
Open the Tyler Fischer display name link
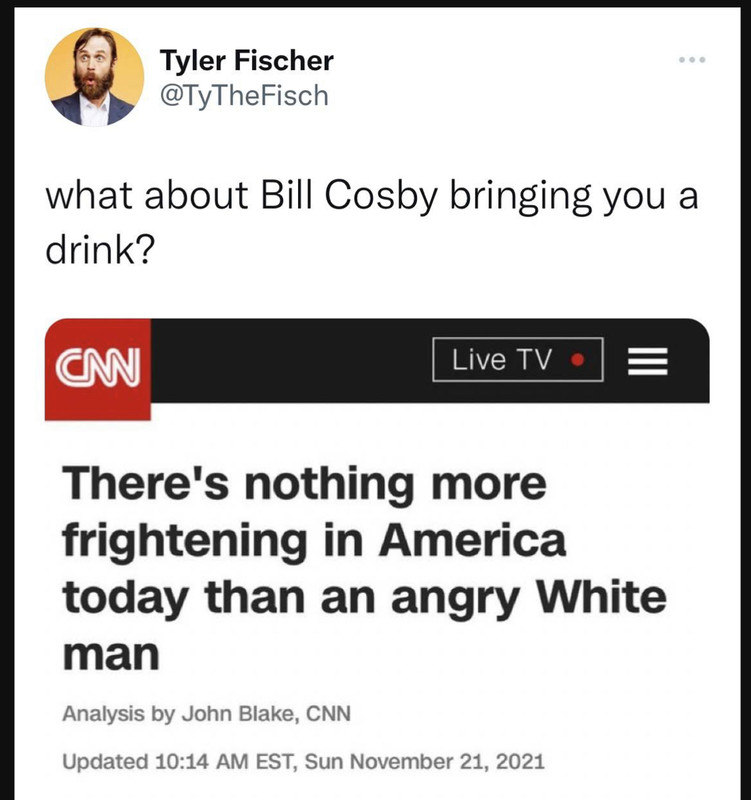click(246, 61)
